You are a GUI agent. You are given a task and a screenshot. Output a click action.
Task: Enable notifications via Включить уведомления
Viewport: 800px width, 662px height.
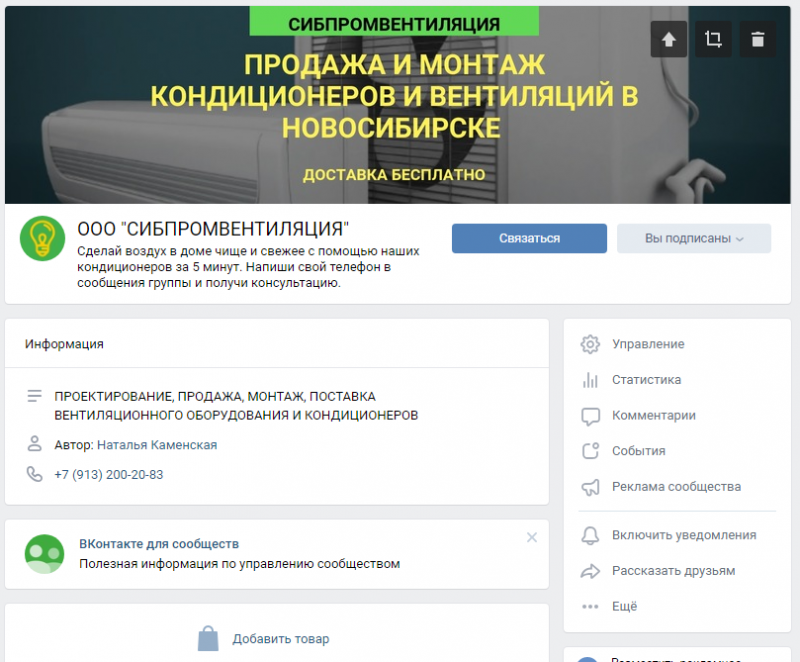coord(684,535)
